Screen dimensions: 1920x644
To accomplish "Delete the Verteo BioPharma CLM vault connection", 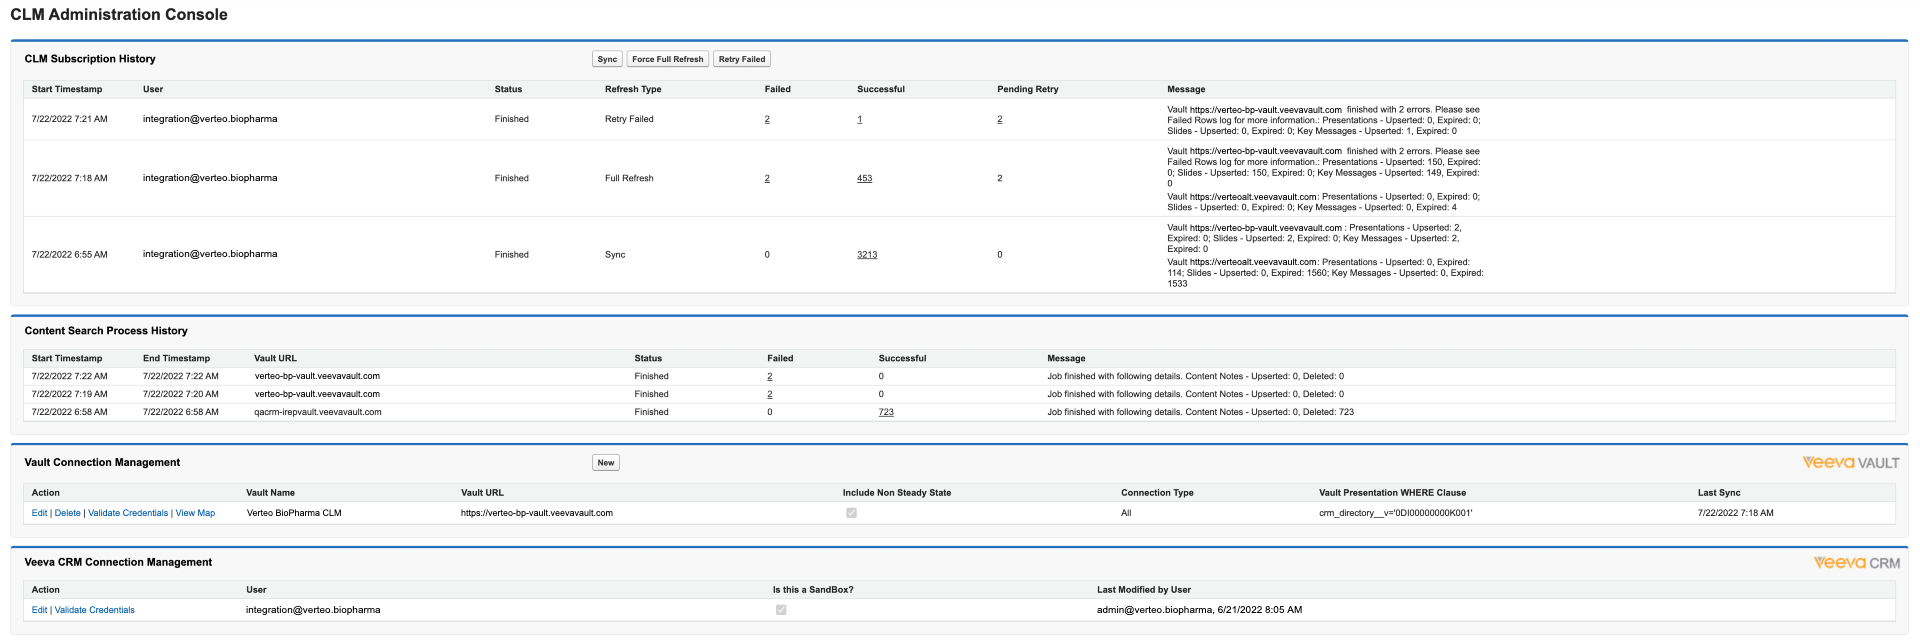I will (68, 513).
